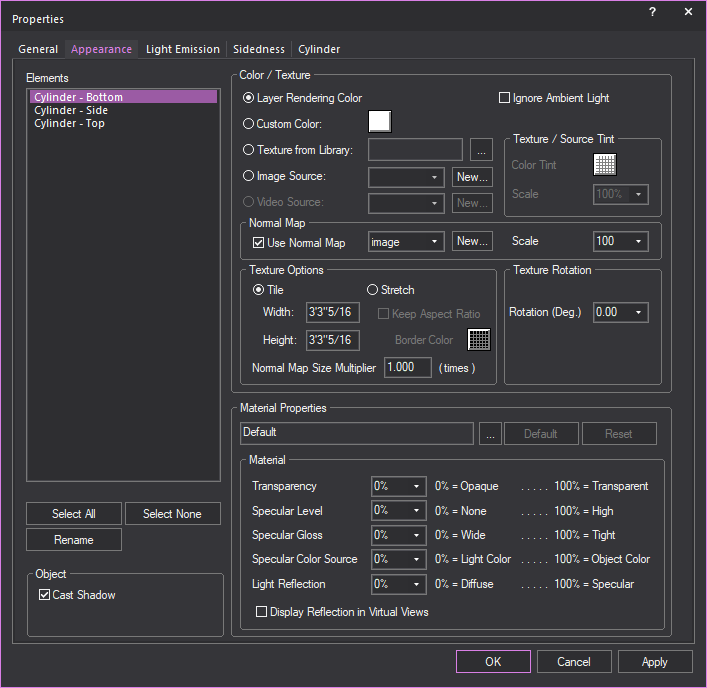Click the white Custom Color swatch
Viewport: 707px width, 688px height.
(380, 122)
